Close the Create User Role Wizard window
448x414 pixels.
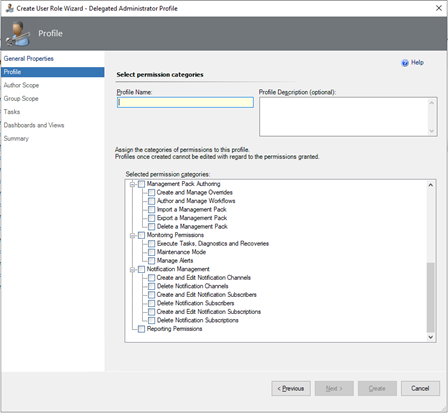439,8
